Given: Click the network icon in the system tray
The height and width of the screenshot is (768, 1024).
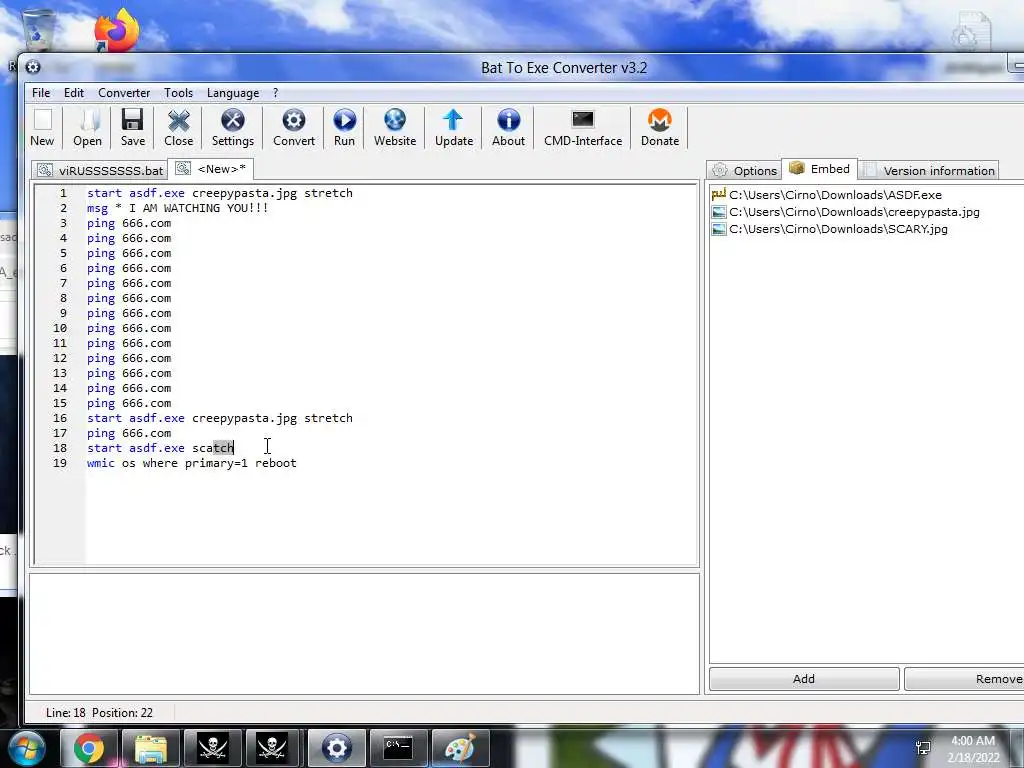Looking at the screenshot, I should 923,748.
